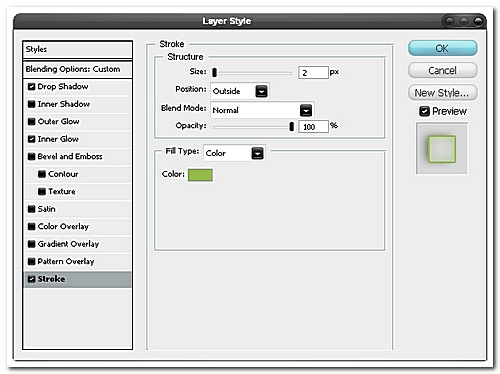Click the Size slider handle
Screen dimensions: 500x374
(215, 72)
